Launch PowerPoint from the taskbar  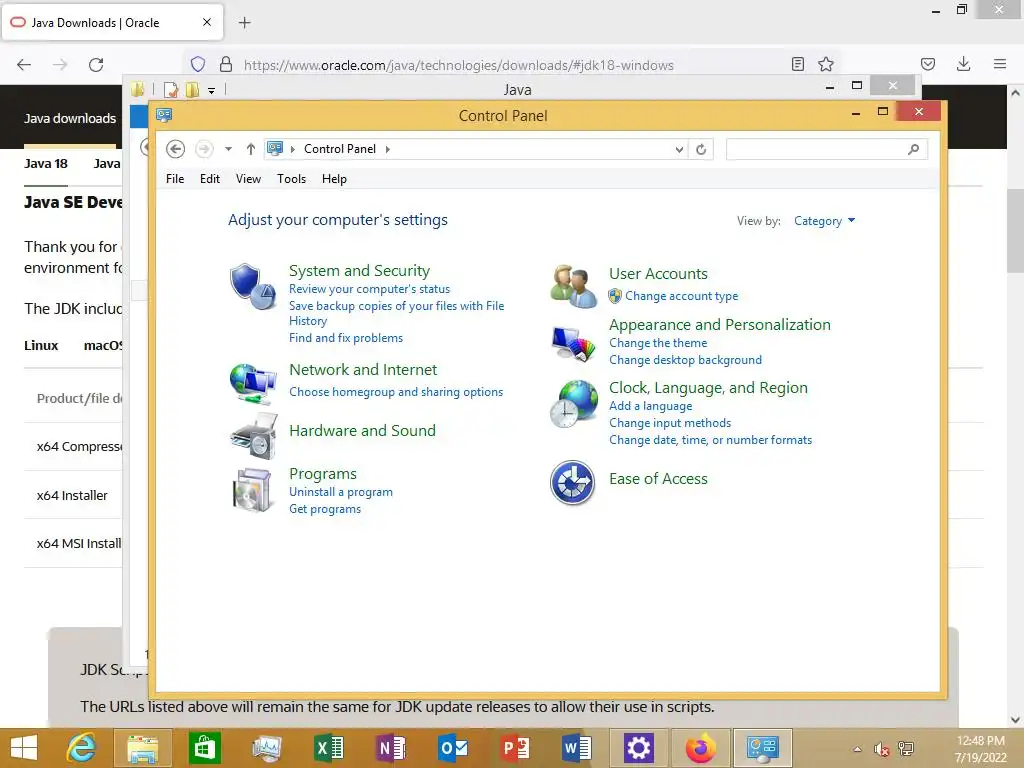click(x=515, y=748)
